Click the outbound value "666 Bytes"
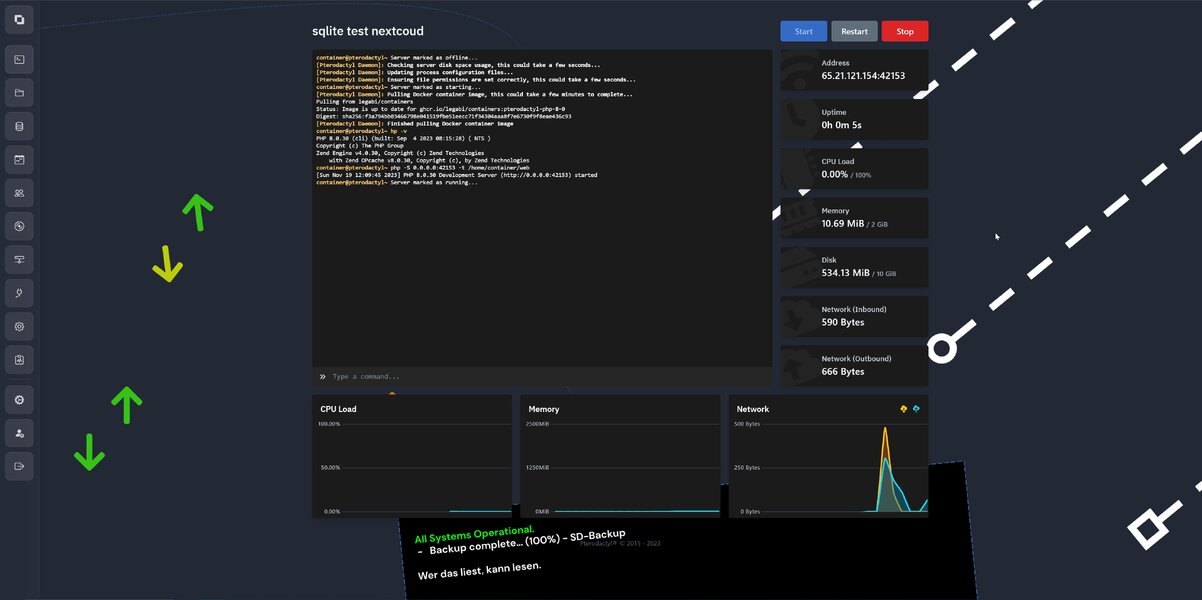Image resolution: width=1202 pixels, height=600 pixels. pyautogui.click(x=843, y=371)
